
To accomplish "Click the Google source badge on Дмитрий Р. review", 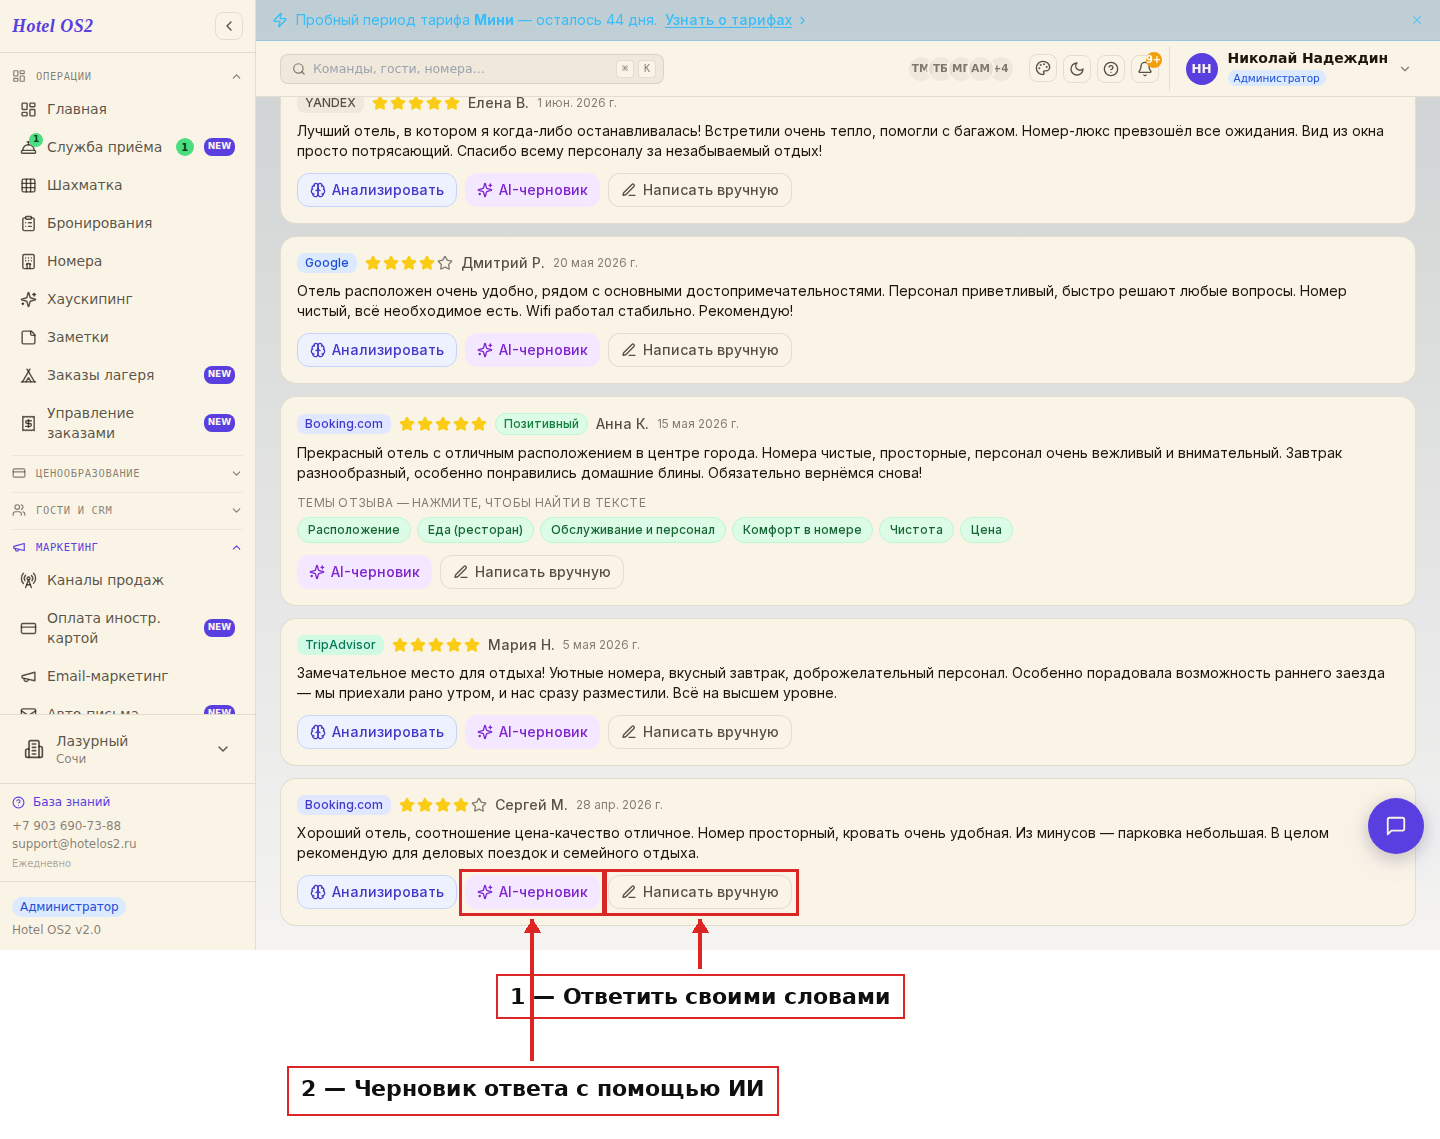I will 327,263.
